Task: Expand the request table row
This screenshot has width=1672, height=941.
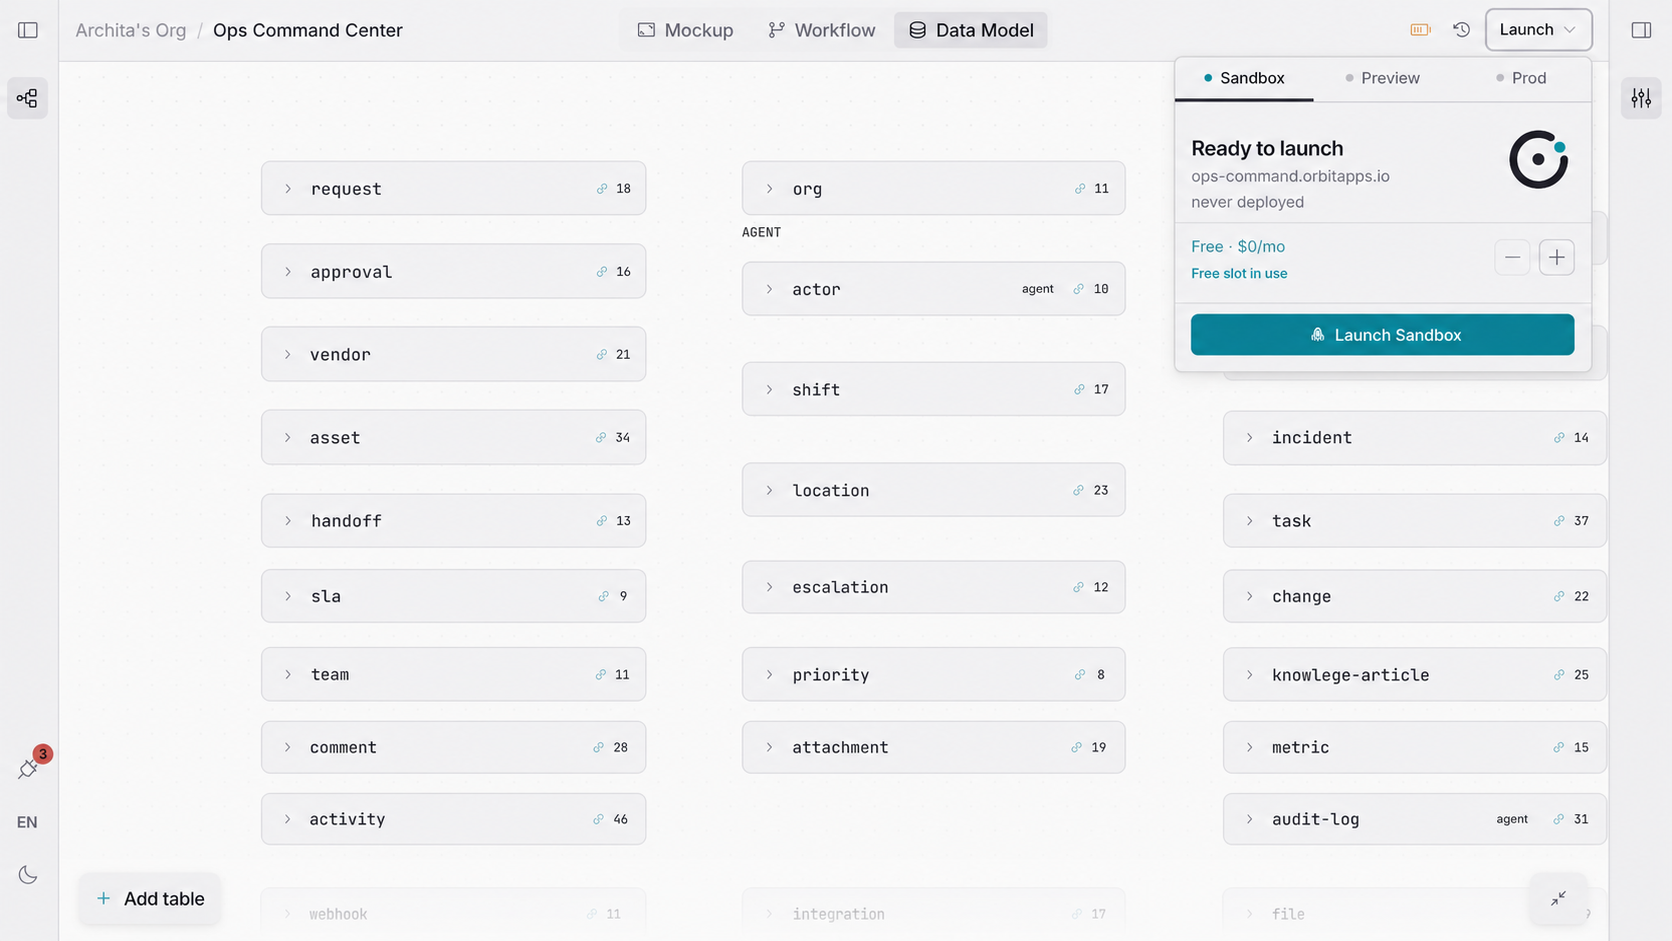Action: click(x=453, y=188)
